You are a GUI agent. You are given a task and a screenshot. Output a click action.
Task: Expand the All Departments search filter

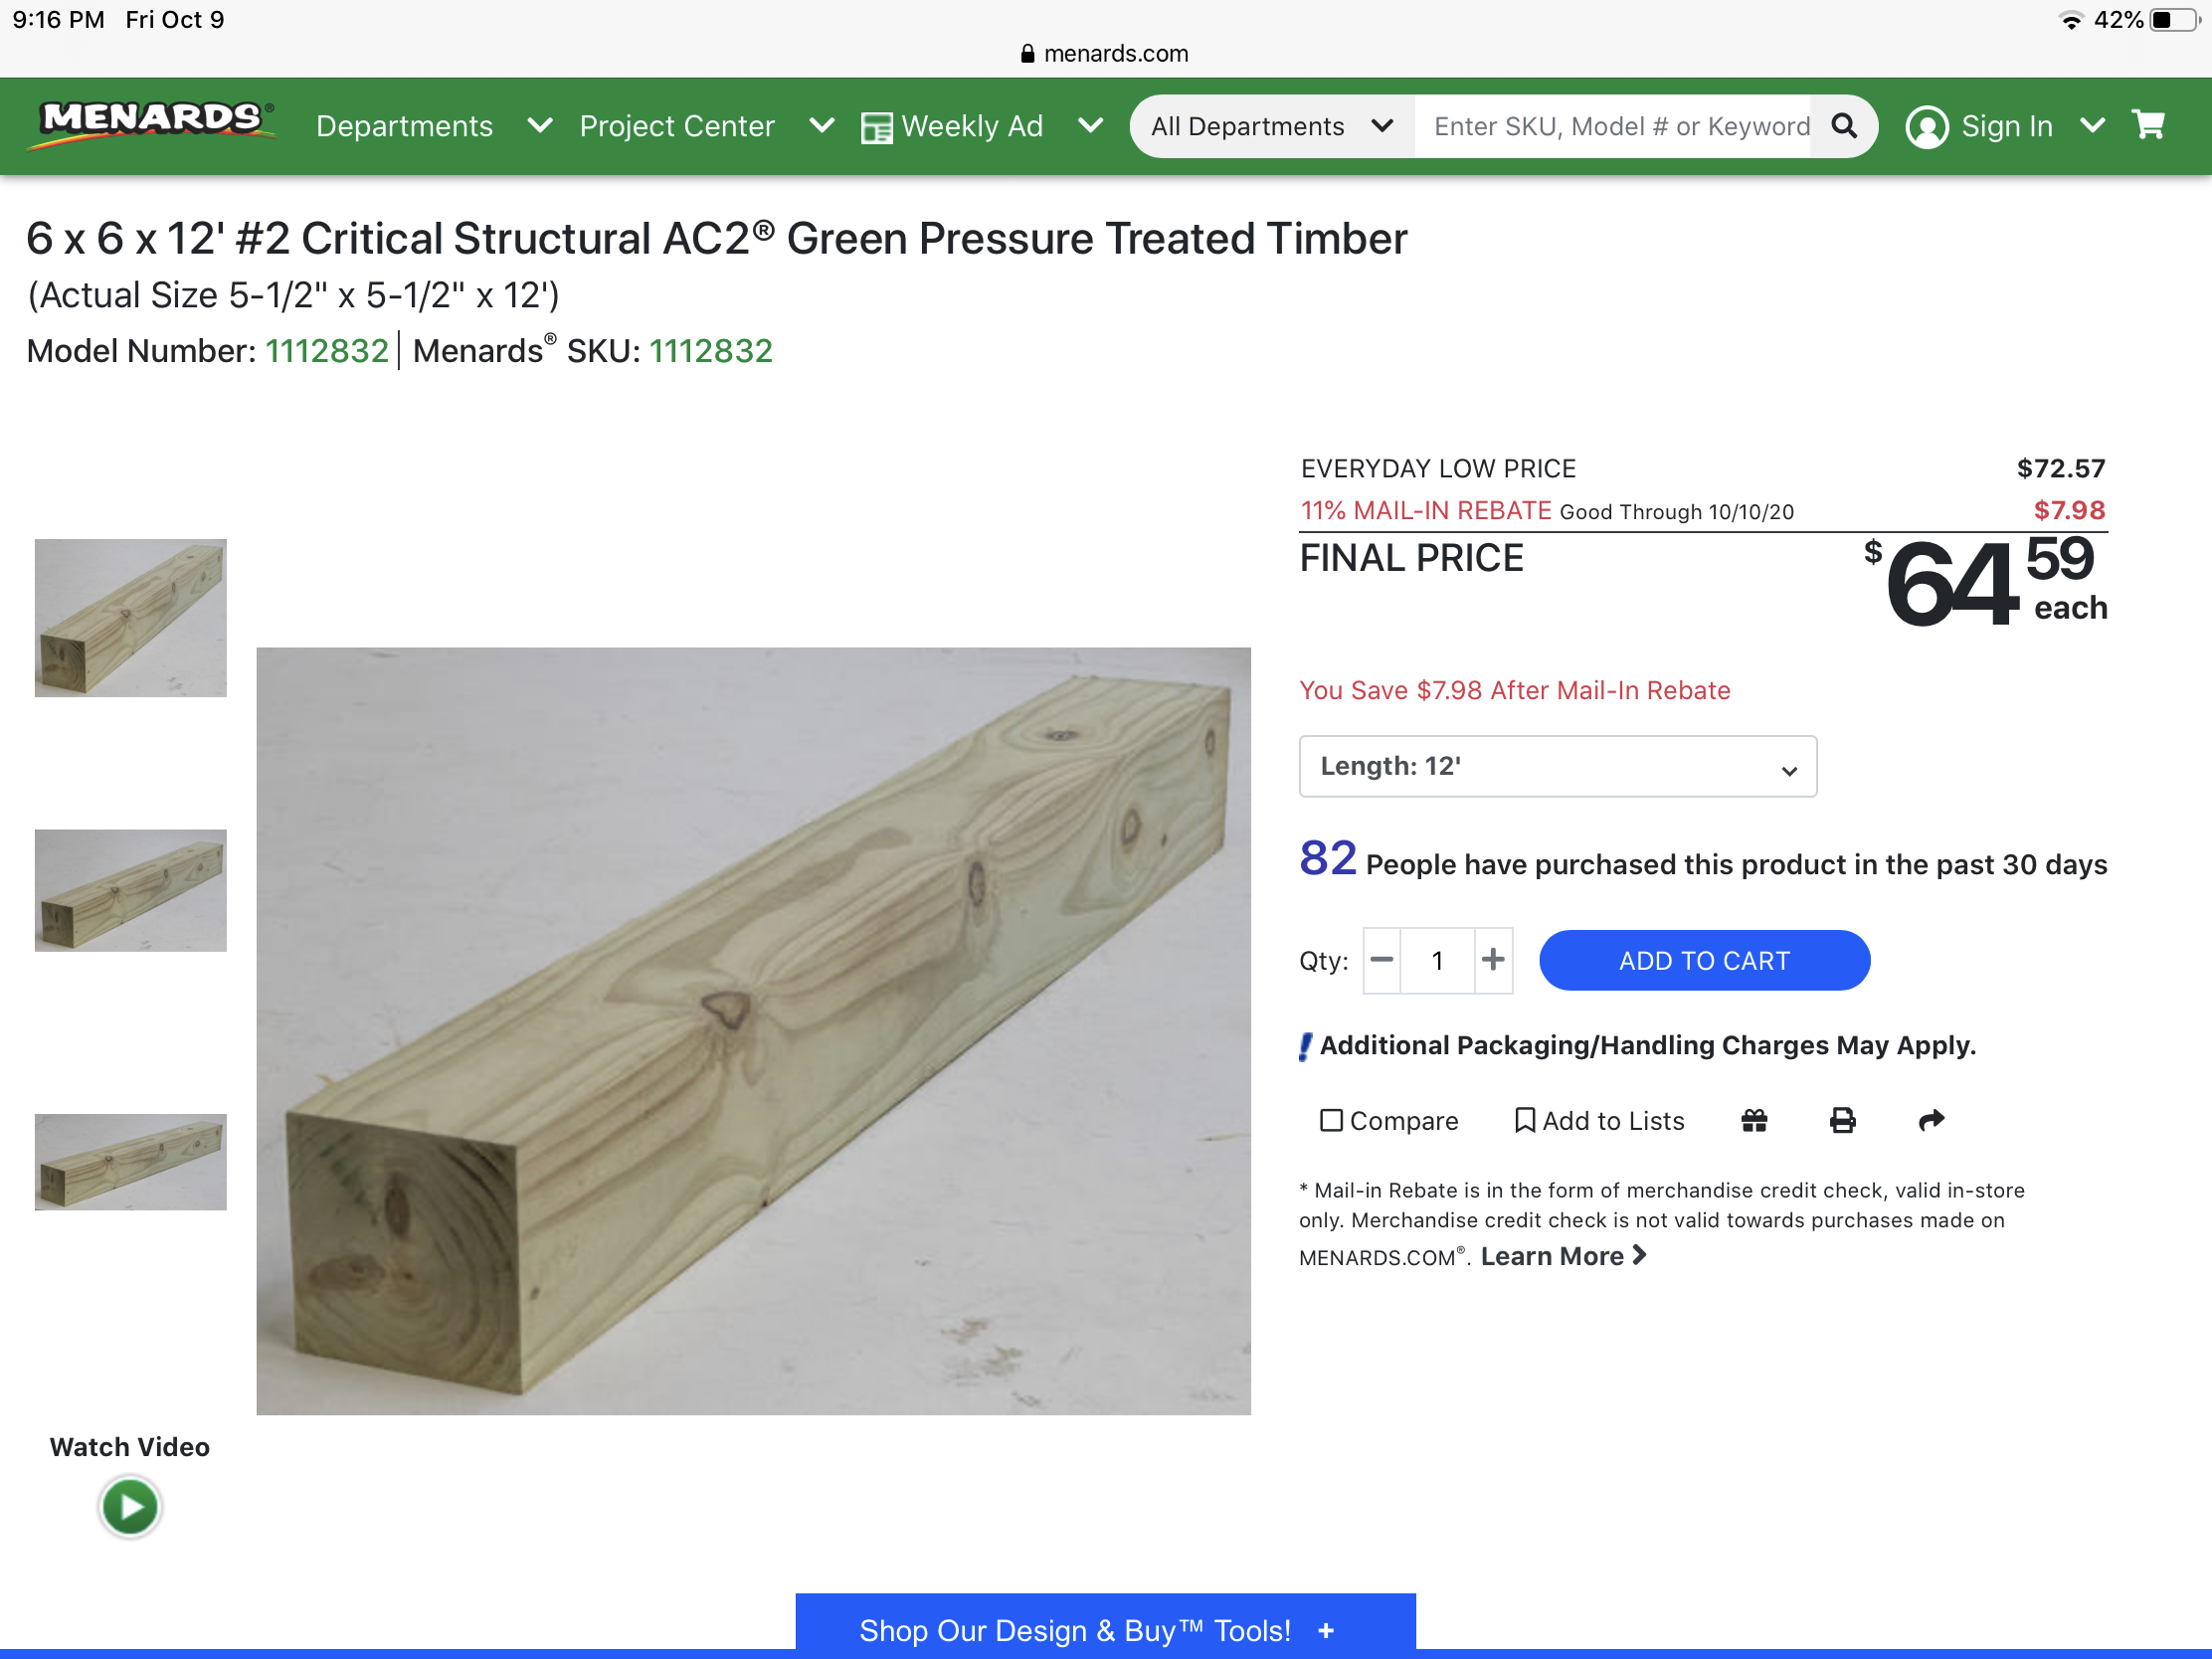click(x=1271, y=126)
